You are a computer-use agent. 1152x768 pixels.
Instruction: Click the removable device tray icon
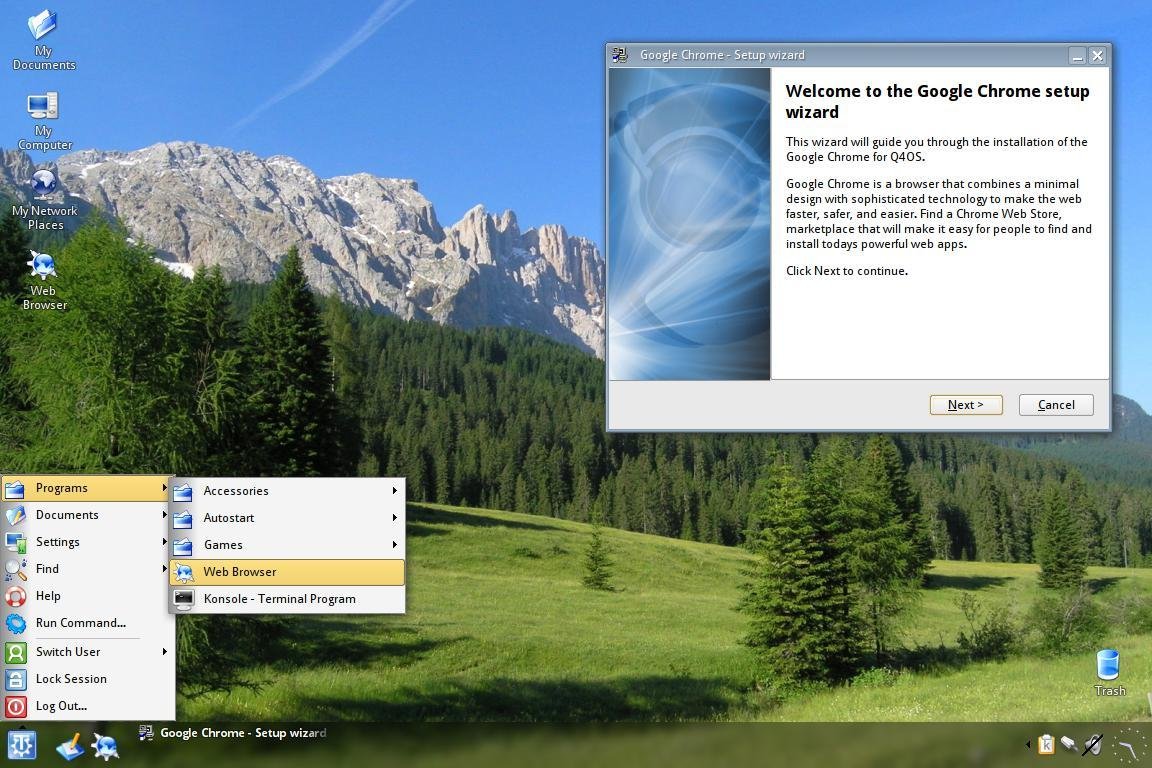pyautogui.click(x=1069, y=744)
